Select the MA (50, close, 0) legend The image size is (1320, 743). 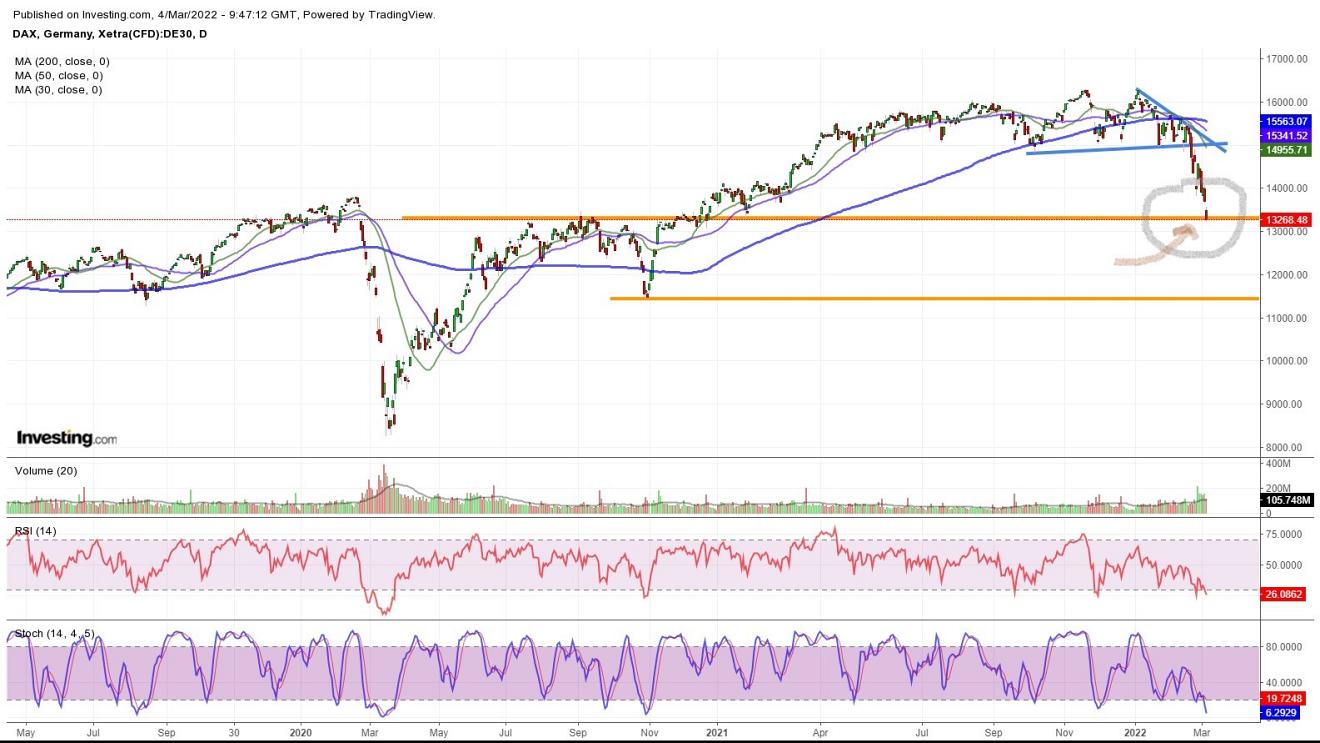click(58, 75)
